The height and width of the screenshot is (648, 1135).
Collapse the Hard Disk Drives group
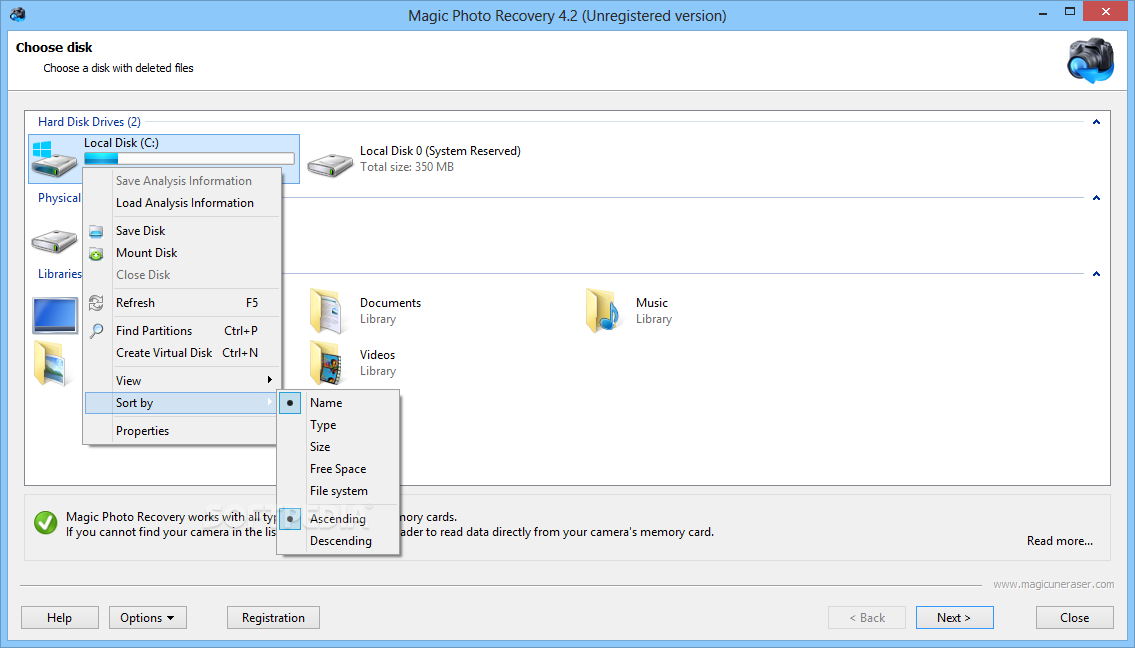(x=1096, y=122)
